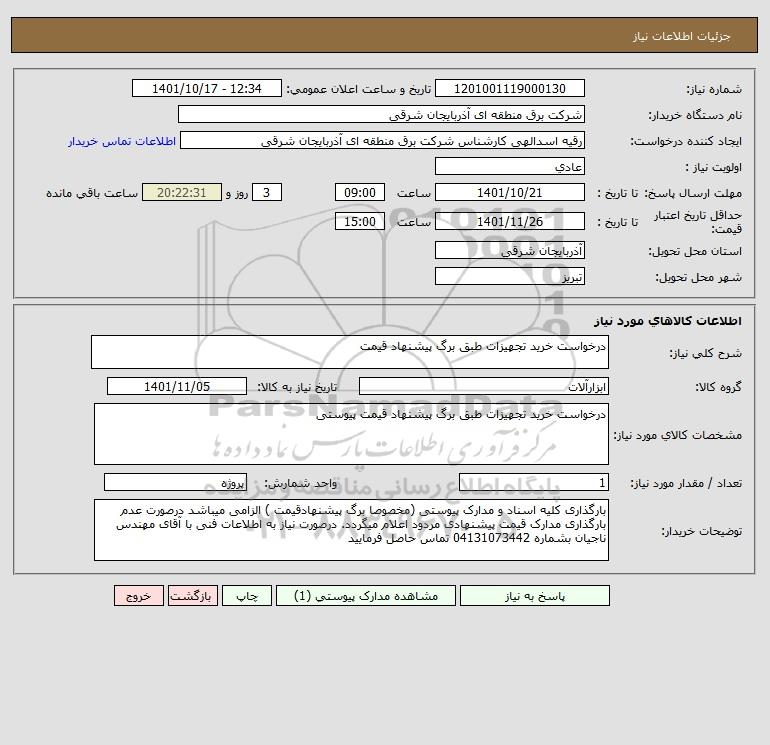
Task: Click the تاریخ نیاز به کالا label
Action: [x=297, y=387]
